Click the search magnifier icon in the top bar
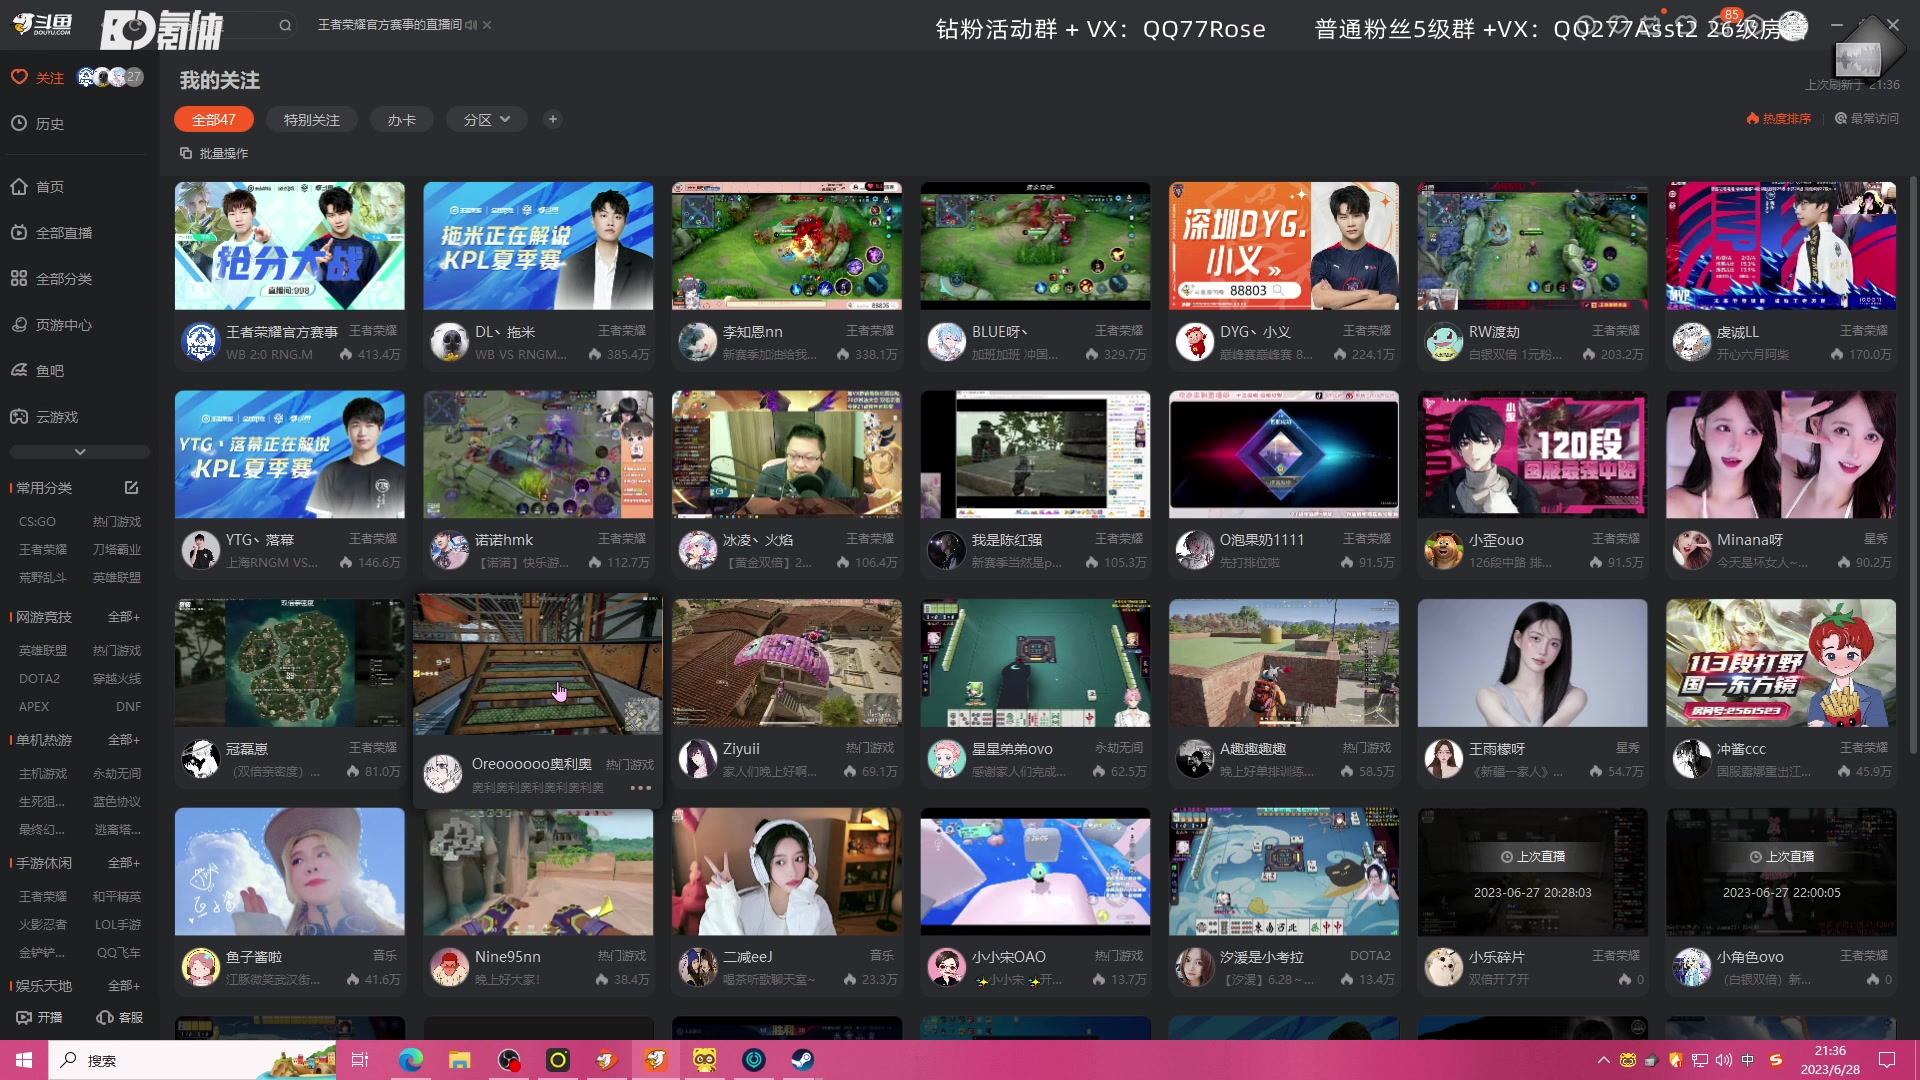1920x1080 pixels. pos(285,25)
